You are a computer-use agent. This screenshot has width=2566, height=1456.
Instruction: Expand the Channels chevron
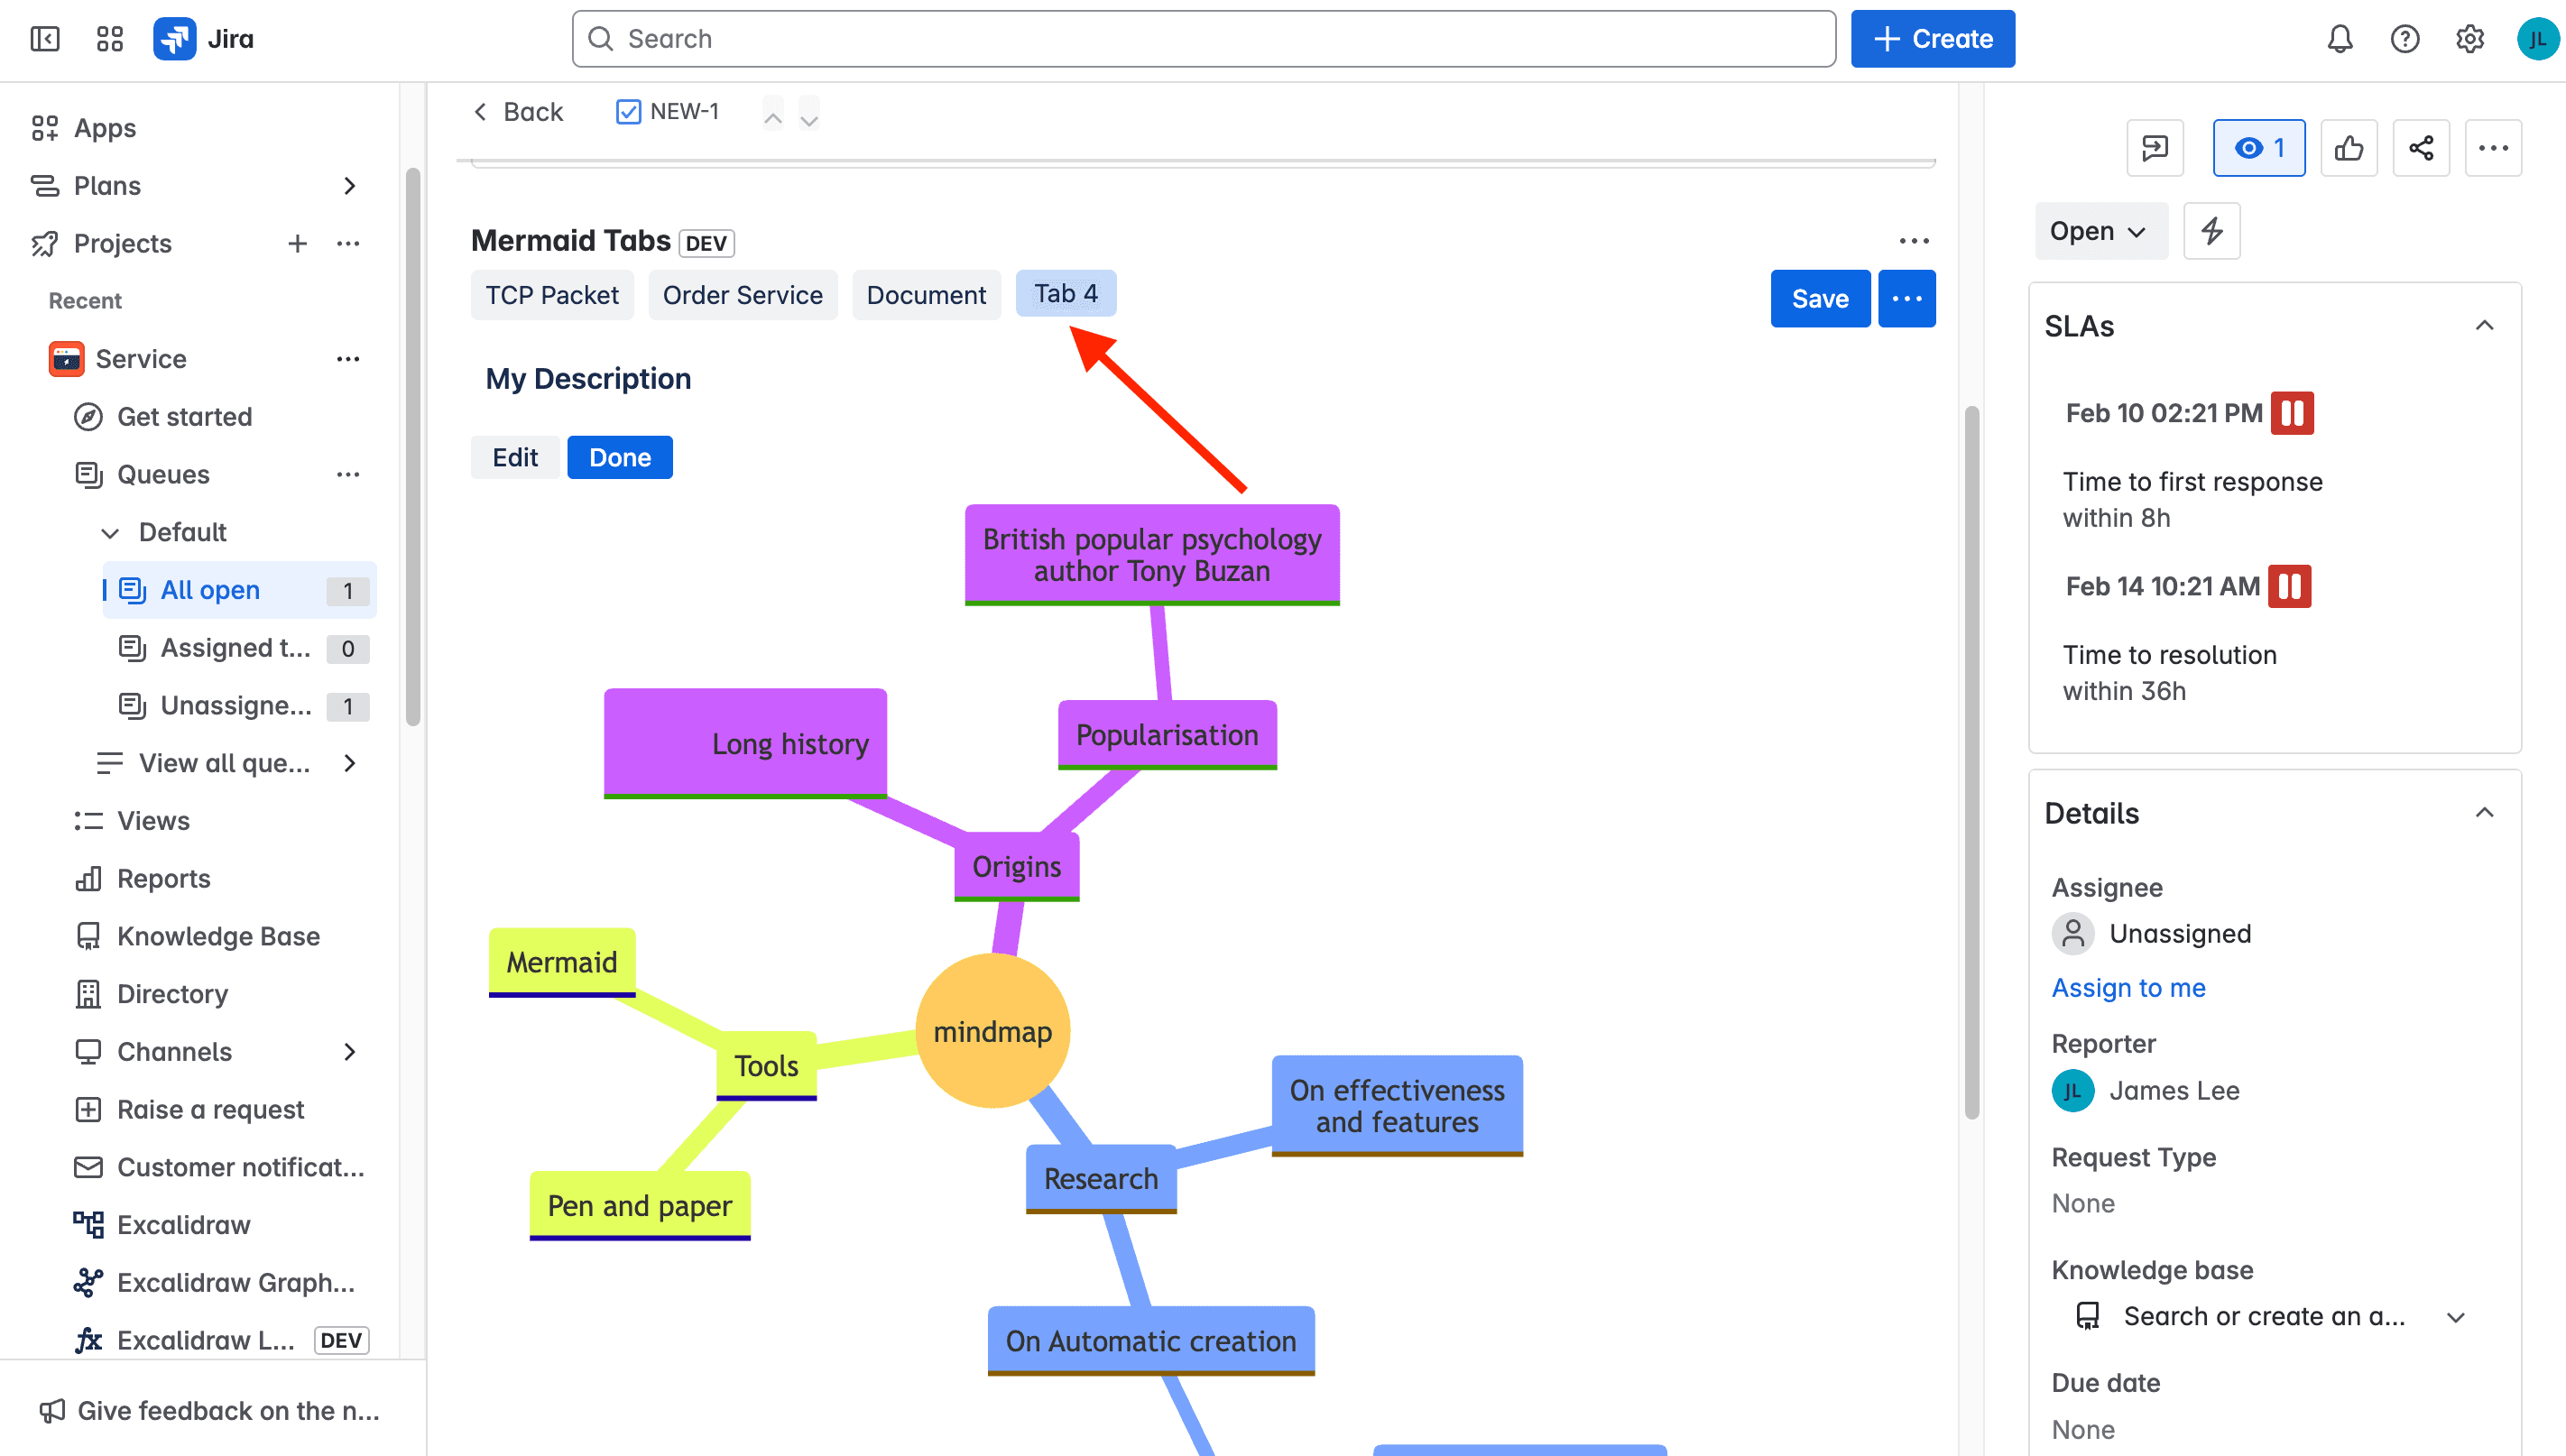coord(349,1052)
